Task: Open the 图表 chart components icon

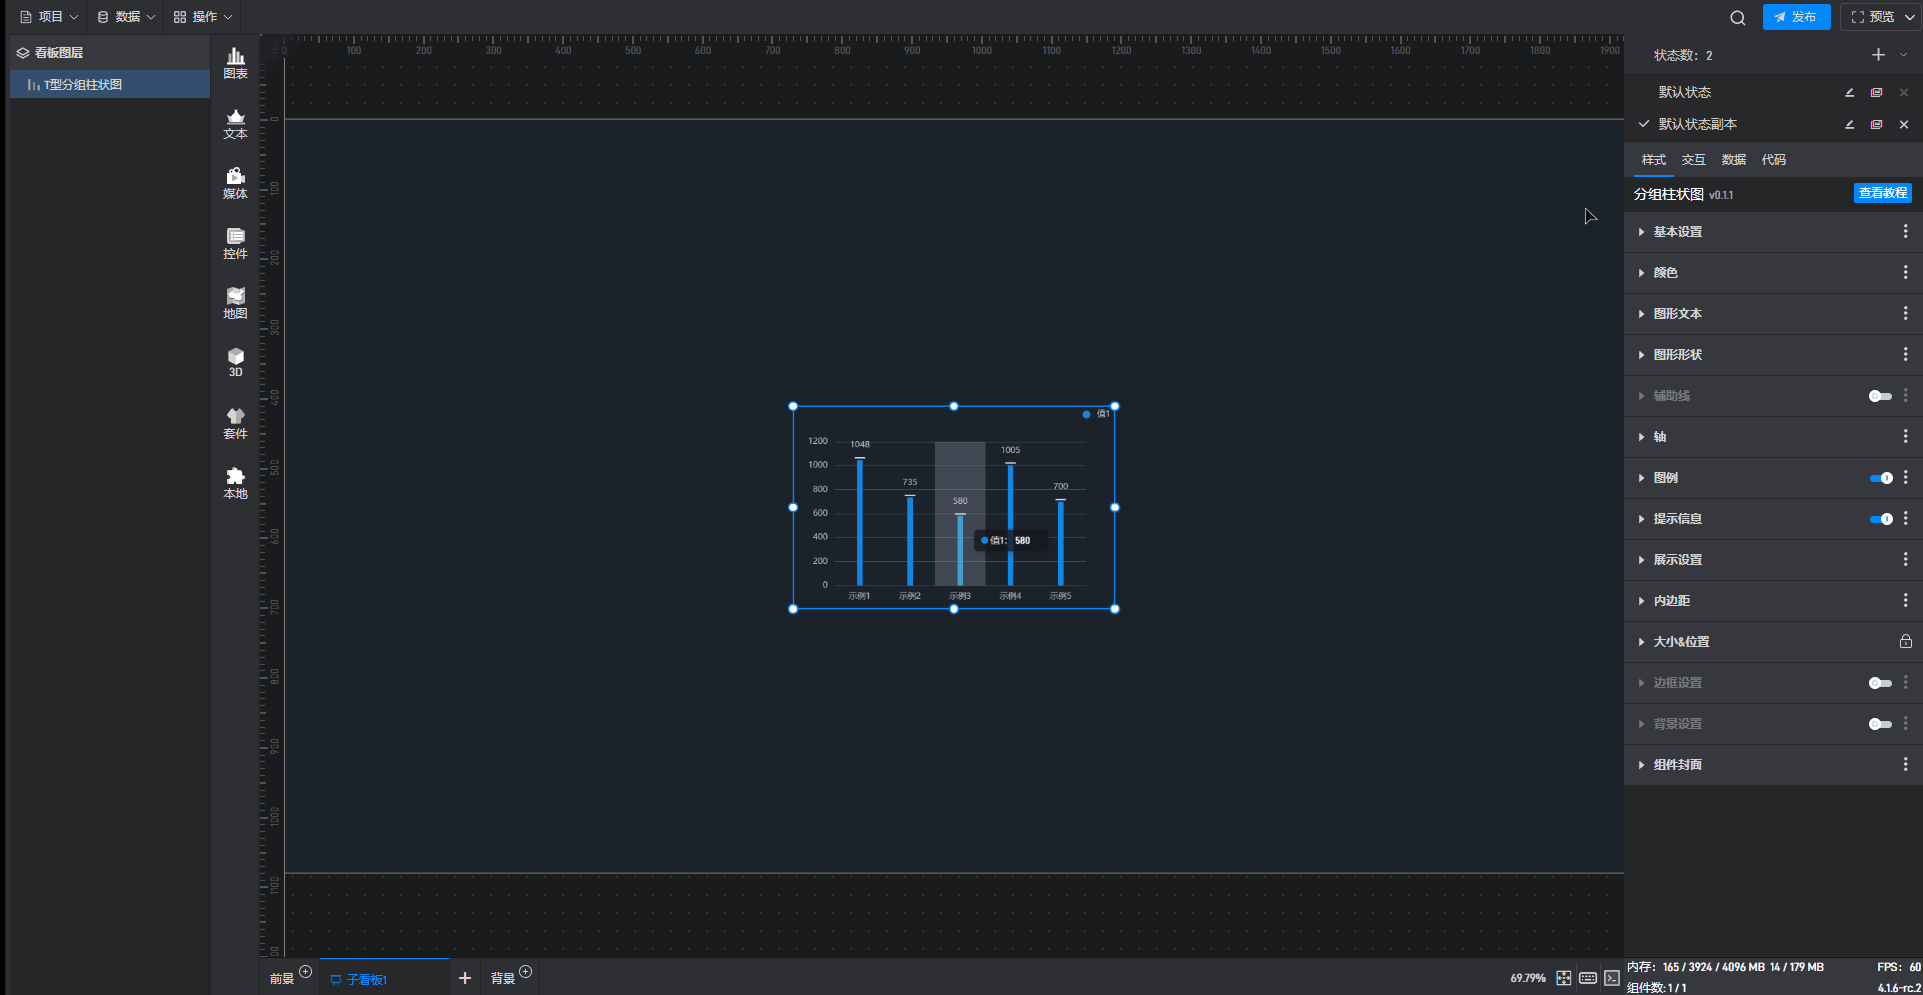Action: tap(235, 63)
